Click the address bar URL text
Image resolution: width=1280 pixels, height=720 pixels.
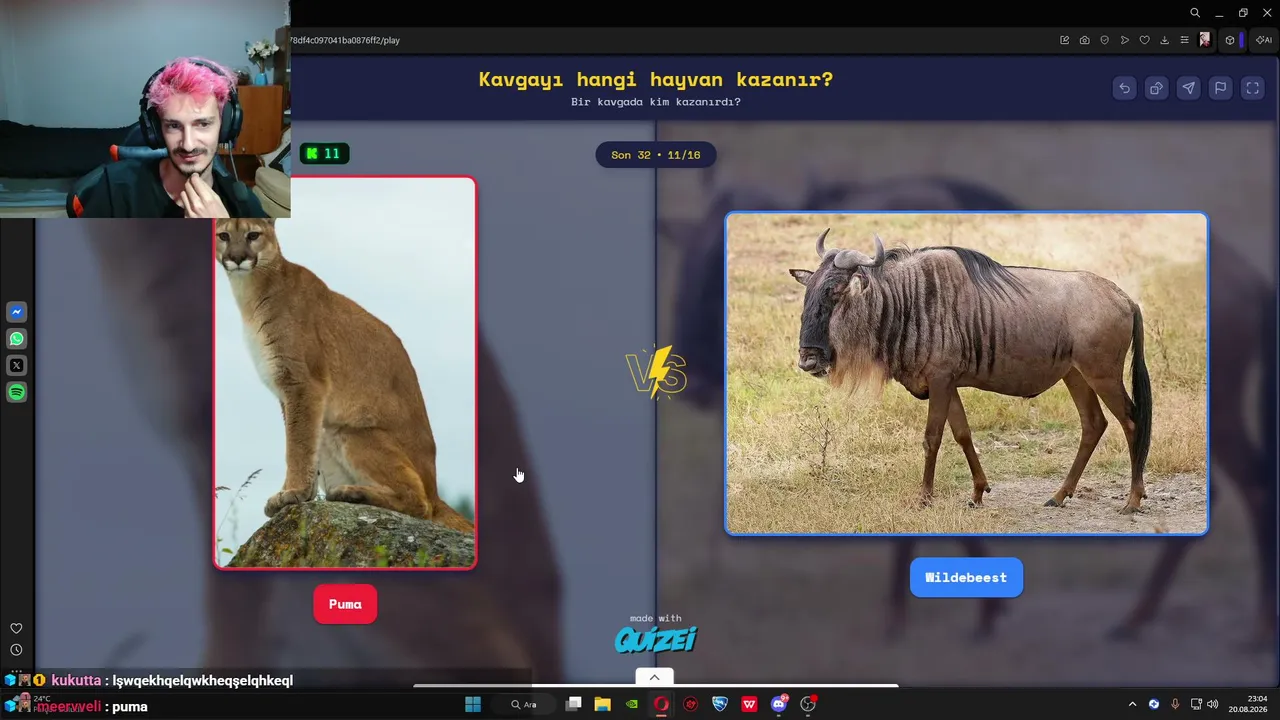[x=345, y=40]
